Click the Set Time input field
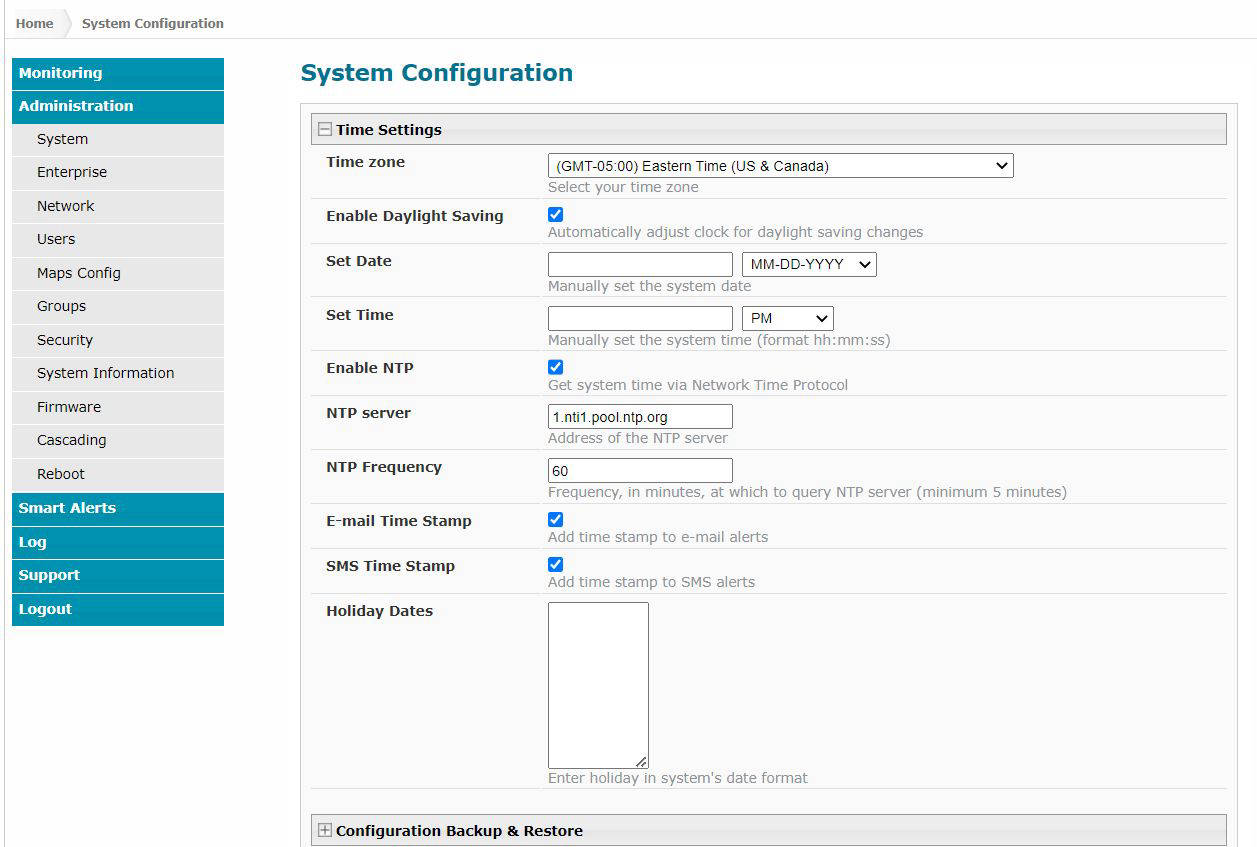1257x847 pixels. coord(640,318)
